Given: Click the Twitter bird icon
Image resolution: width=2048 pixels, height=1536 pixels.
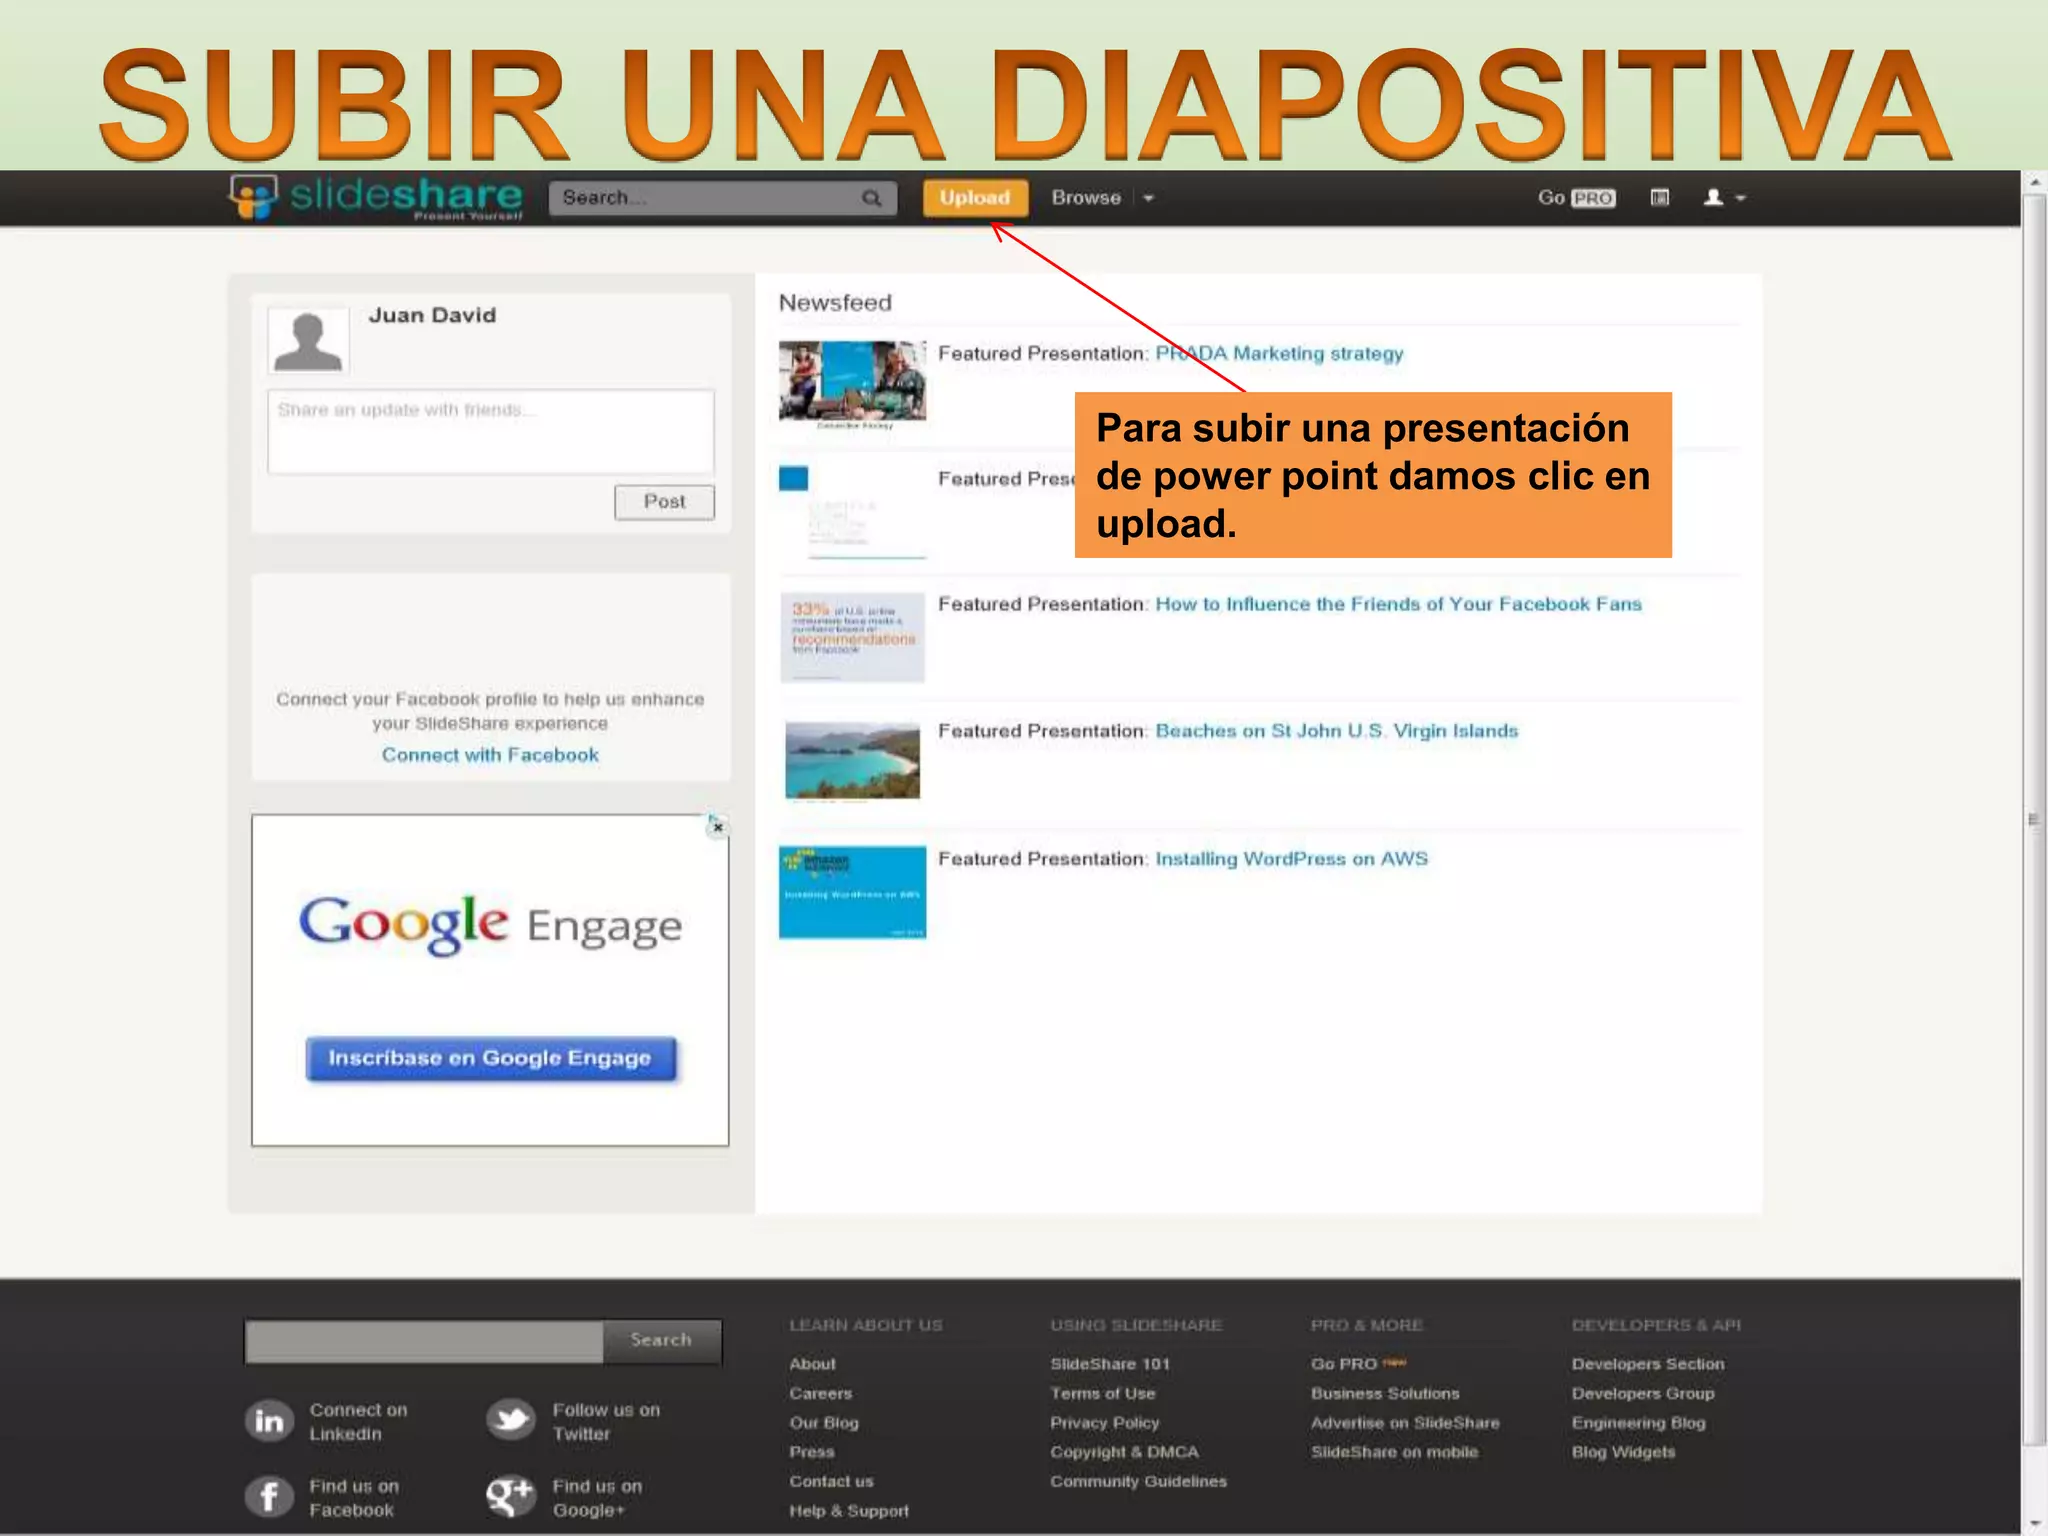Looking at the screenshot, I should click(511, 1421).
